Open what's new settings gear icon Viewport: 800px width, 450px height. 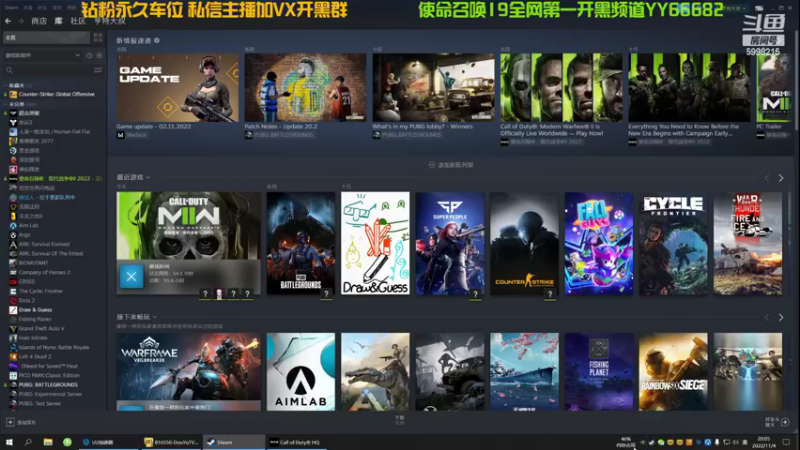(157, 40)
